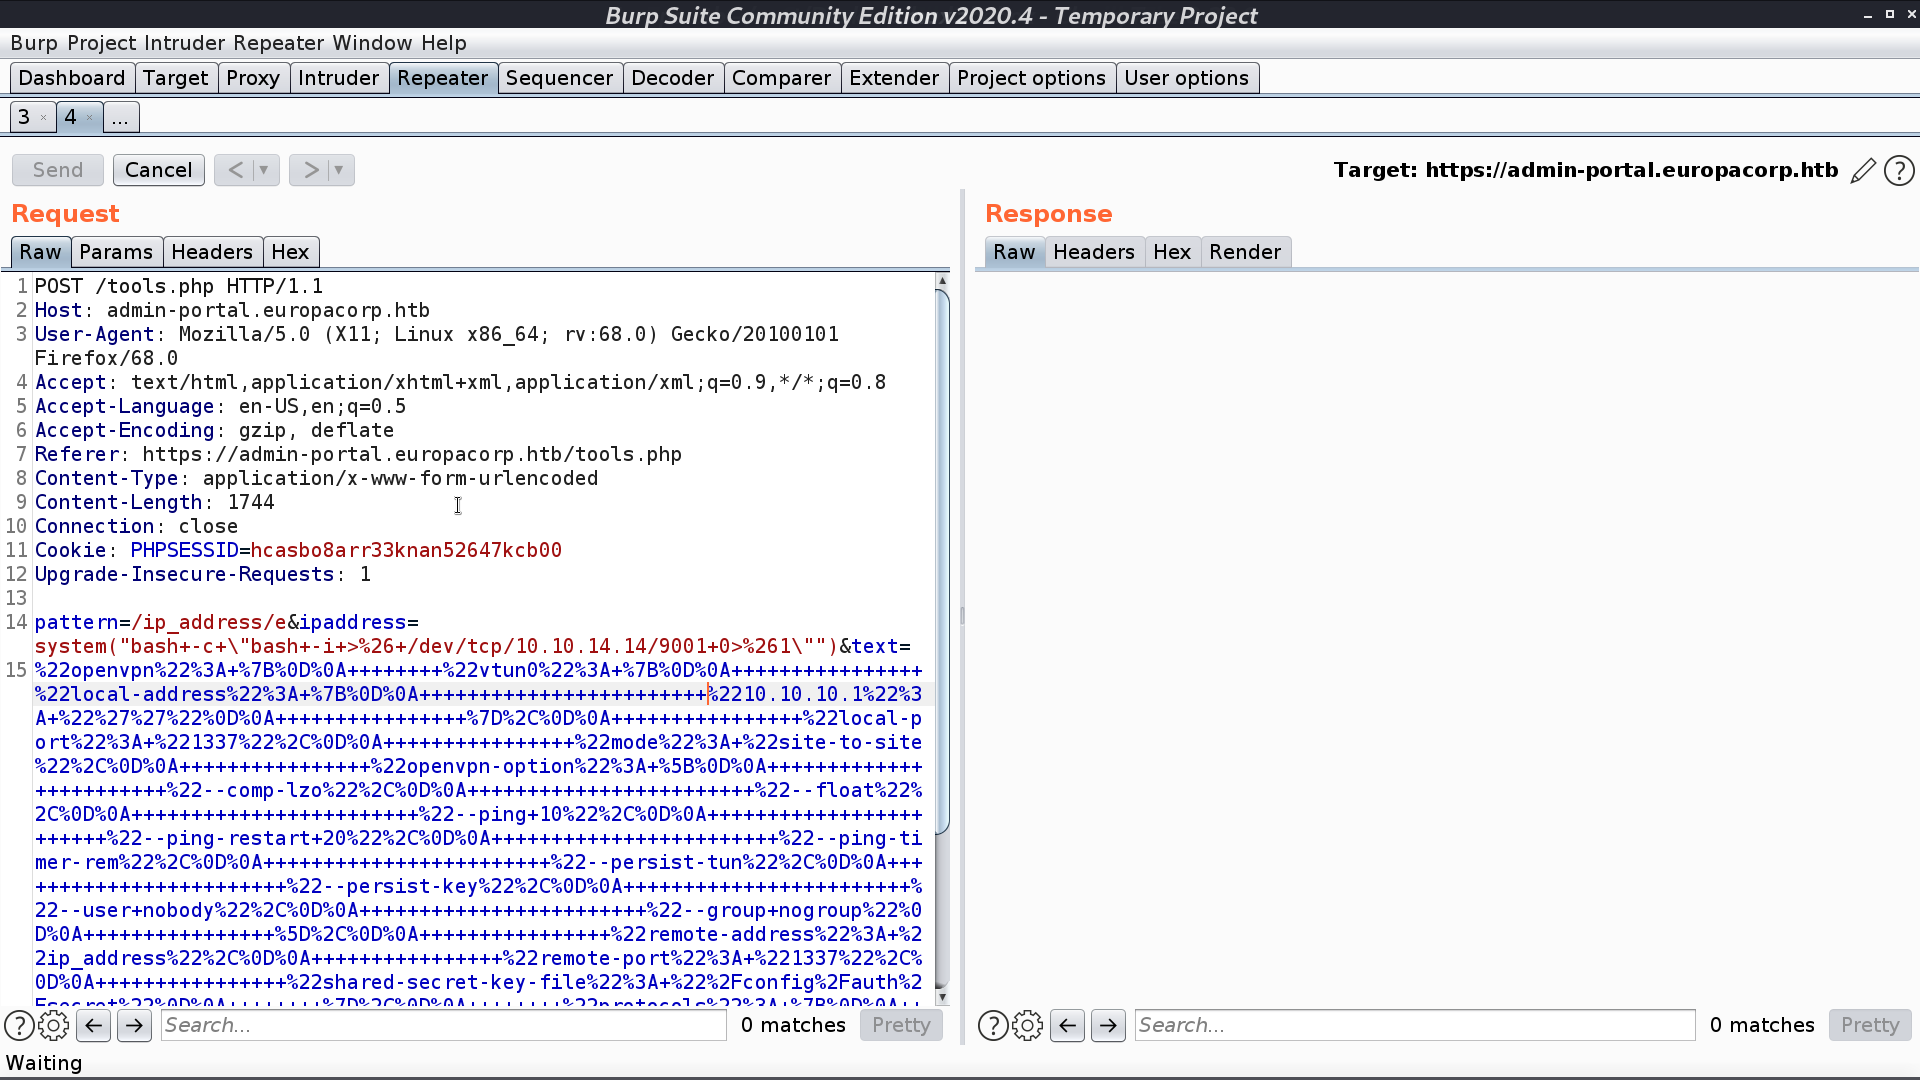
Task: Click the system bash reverse shell payload
Action: 436,646
